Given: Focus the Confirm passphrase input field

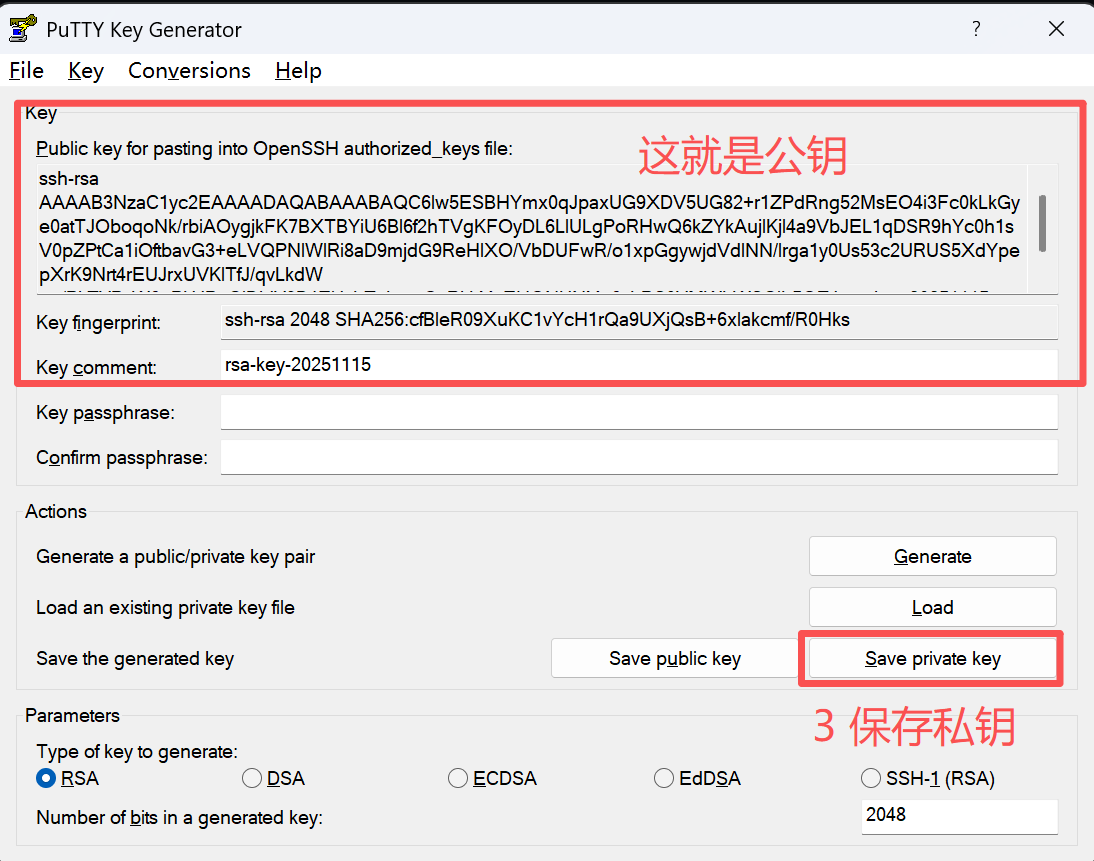Looking at the screenshot, I should (x=638, y=457).
